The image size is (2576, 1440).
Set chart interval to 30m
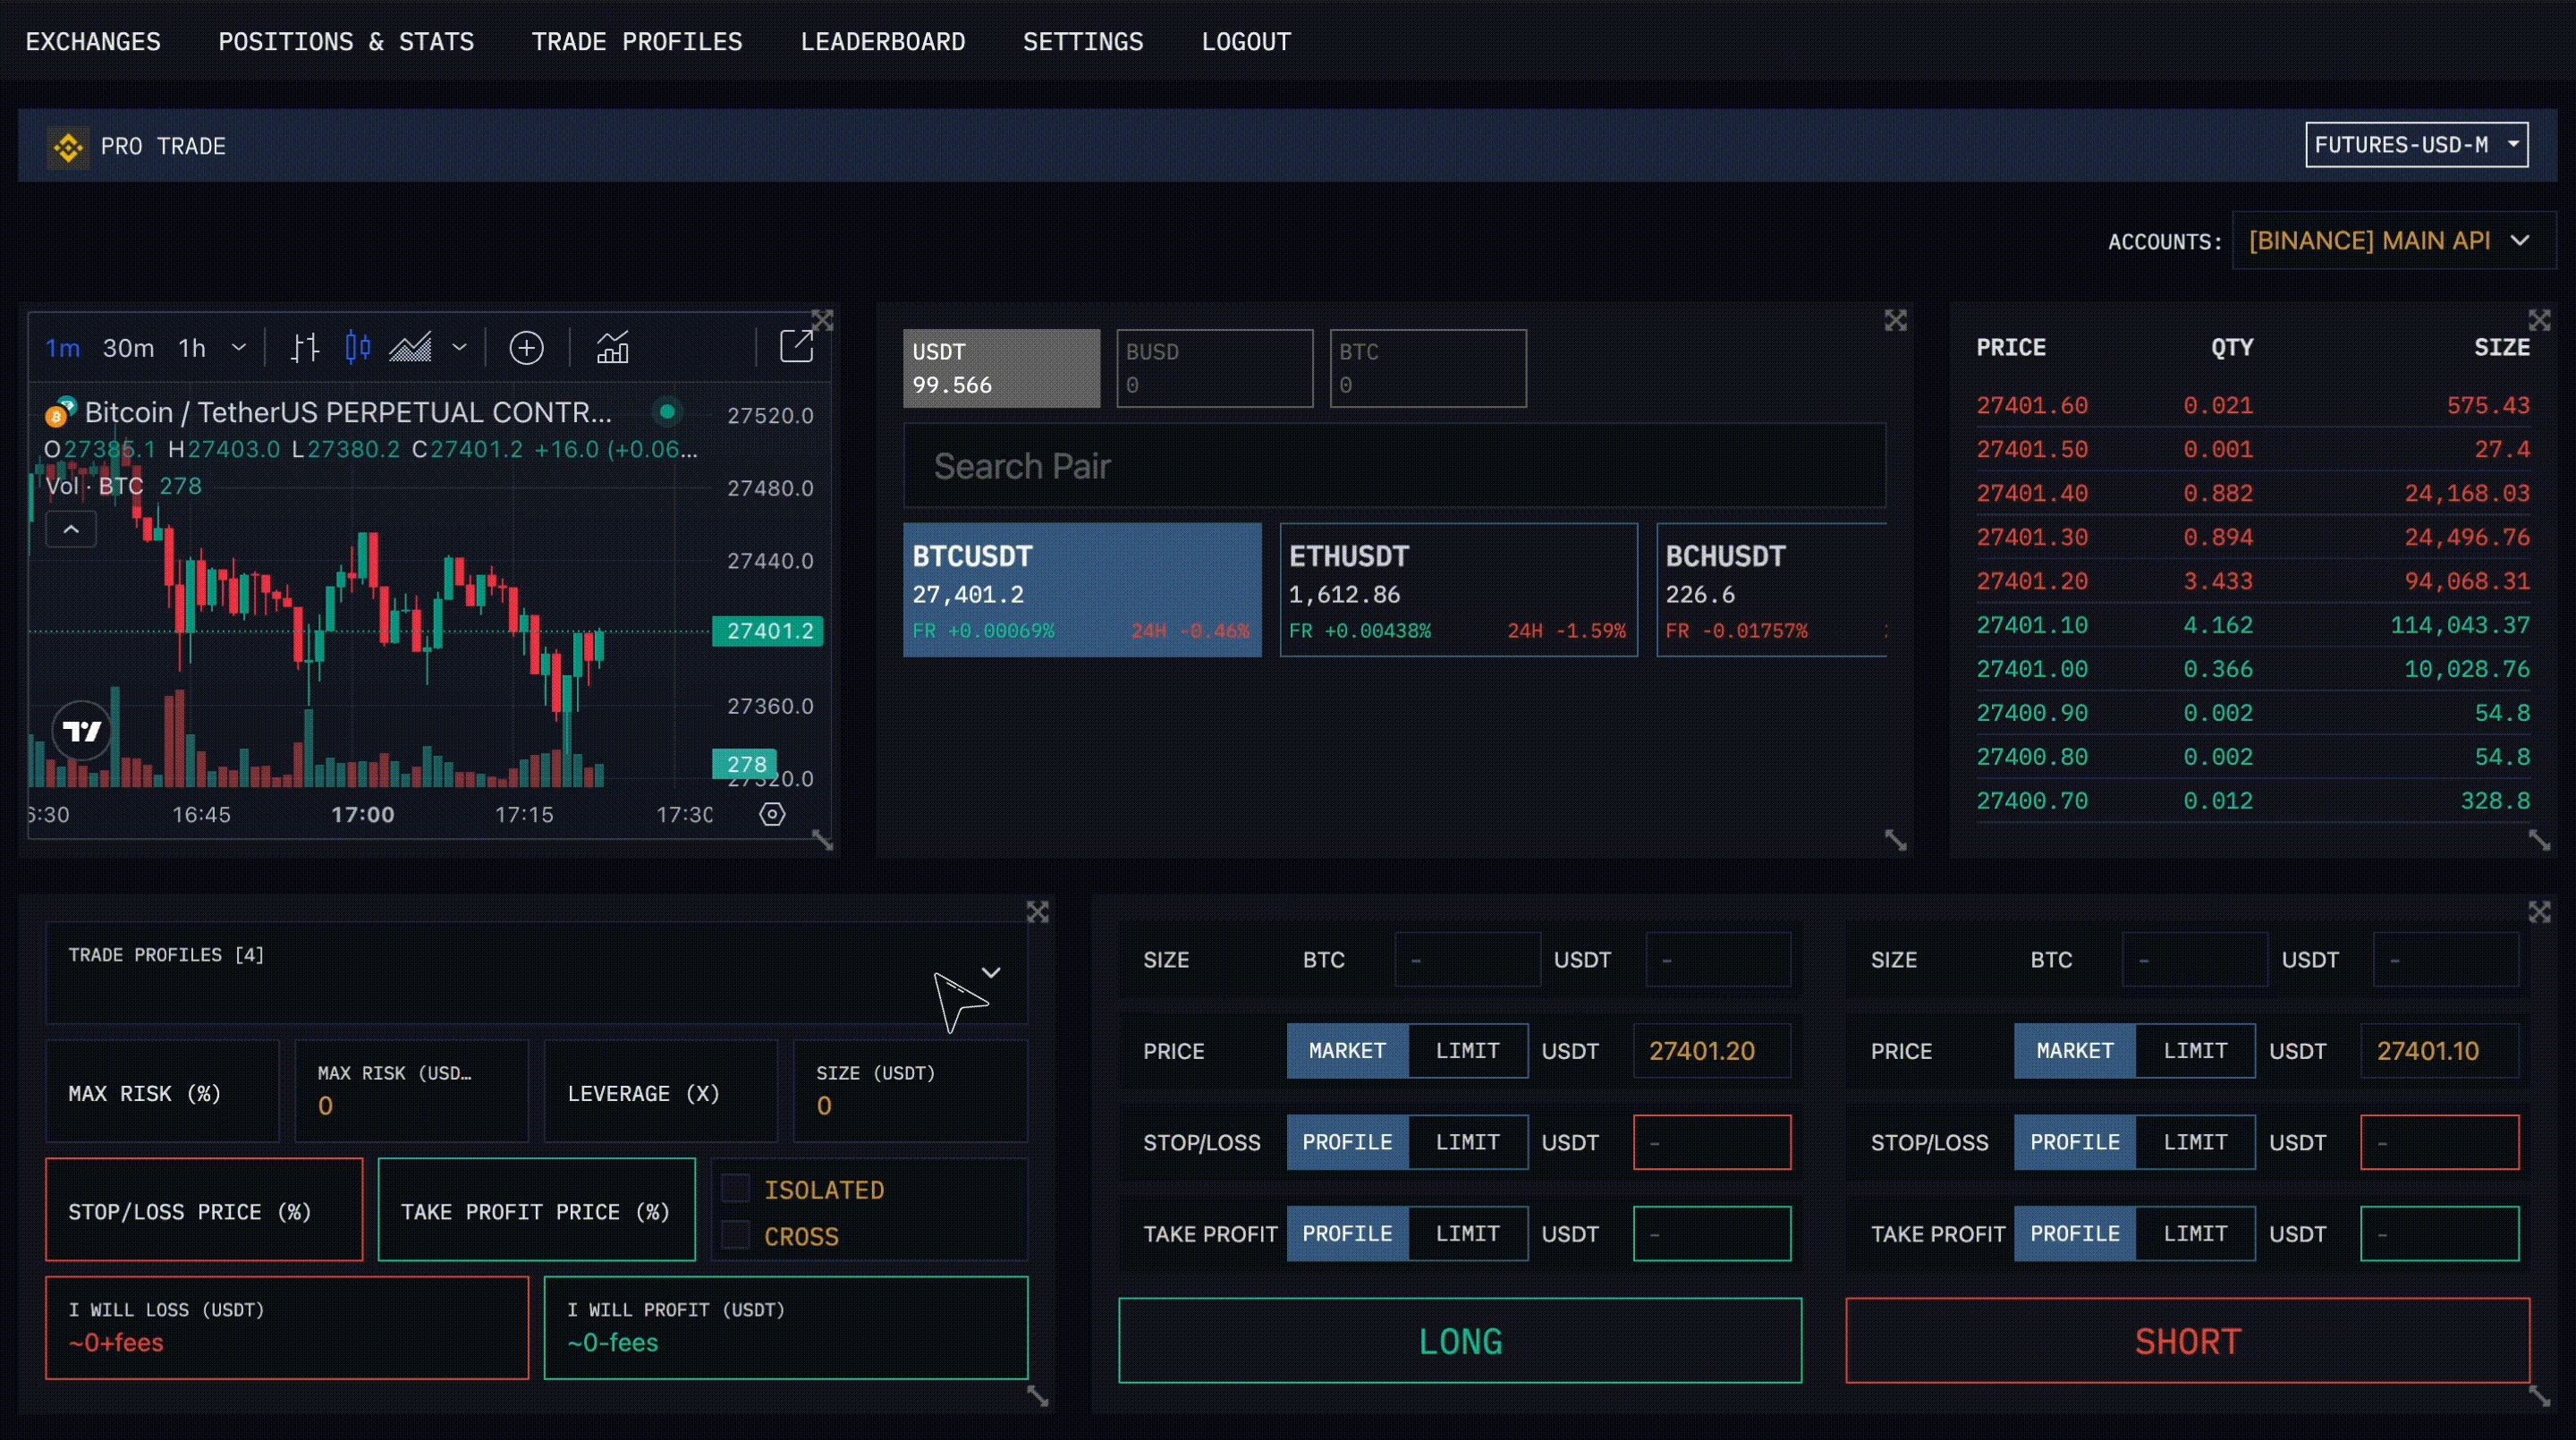click(128, 348)
